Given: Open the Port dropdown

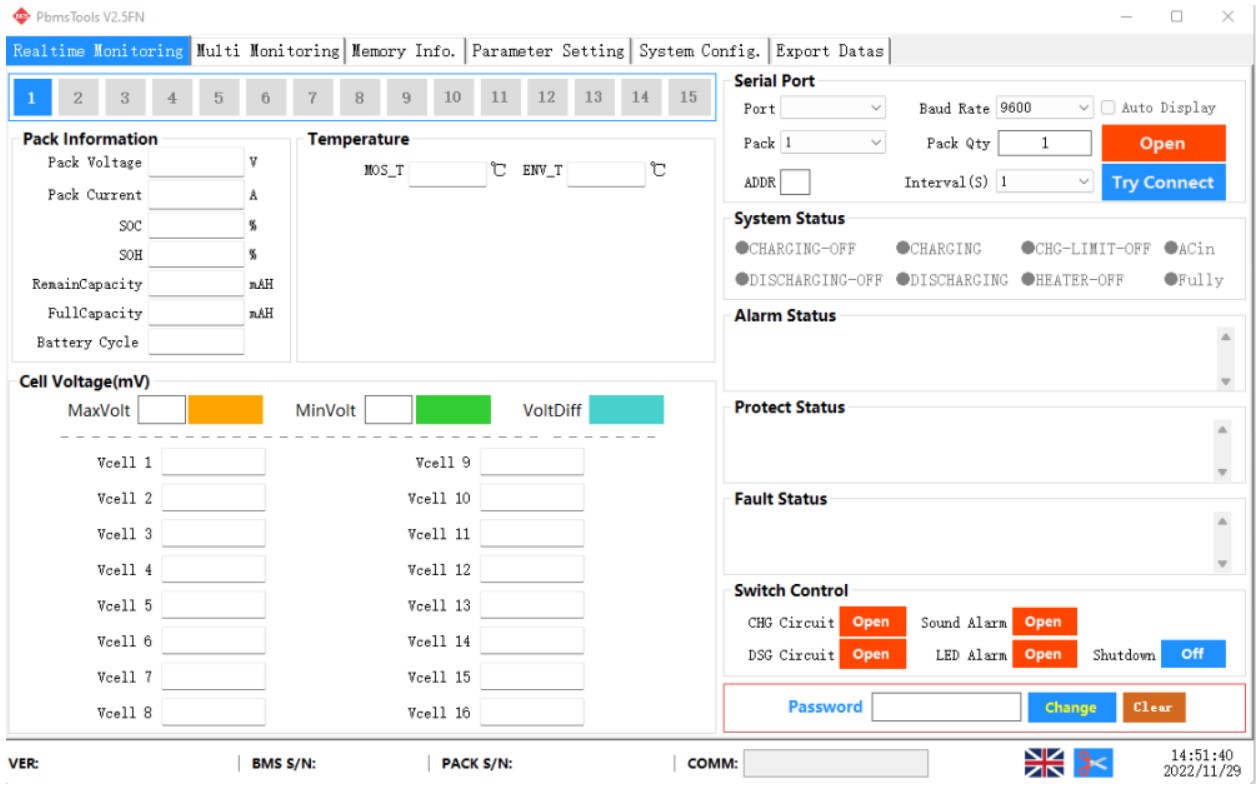Looking at the screenshot, I should tap(833, 108).
